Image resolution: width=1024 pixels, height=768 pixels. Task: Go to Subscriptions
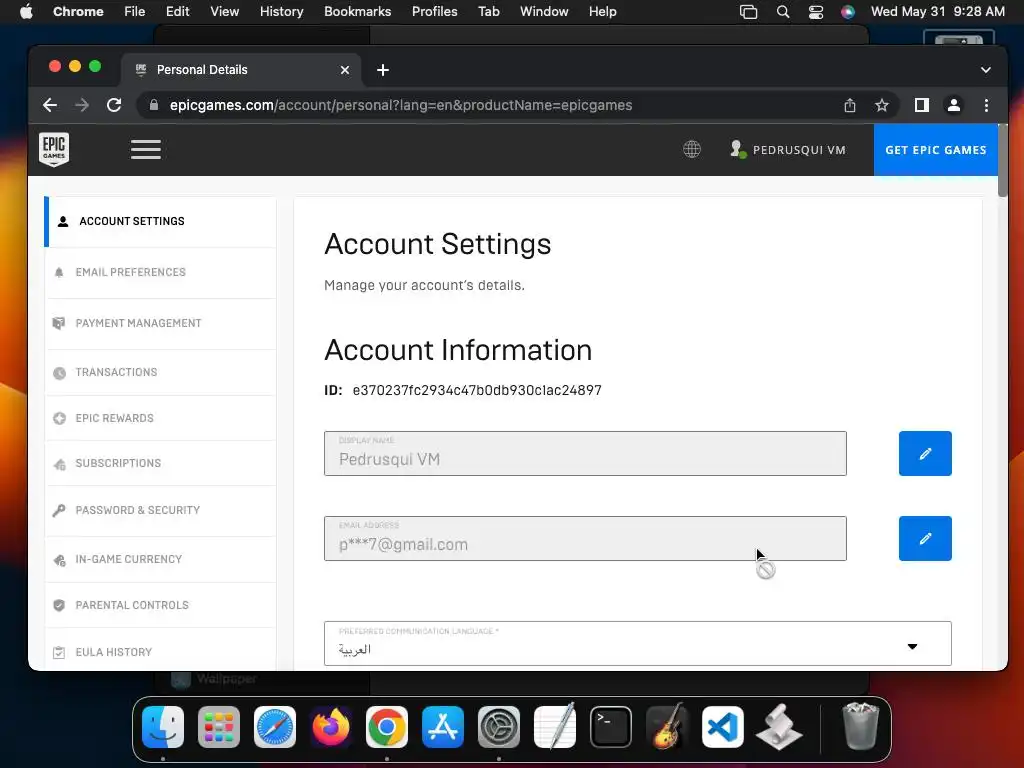pos(161,463)
